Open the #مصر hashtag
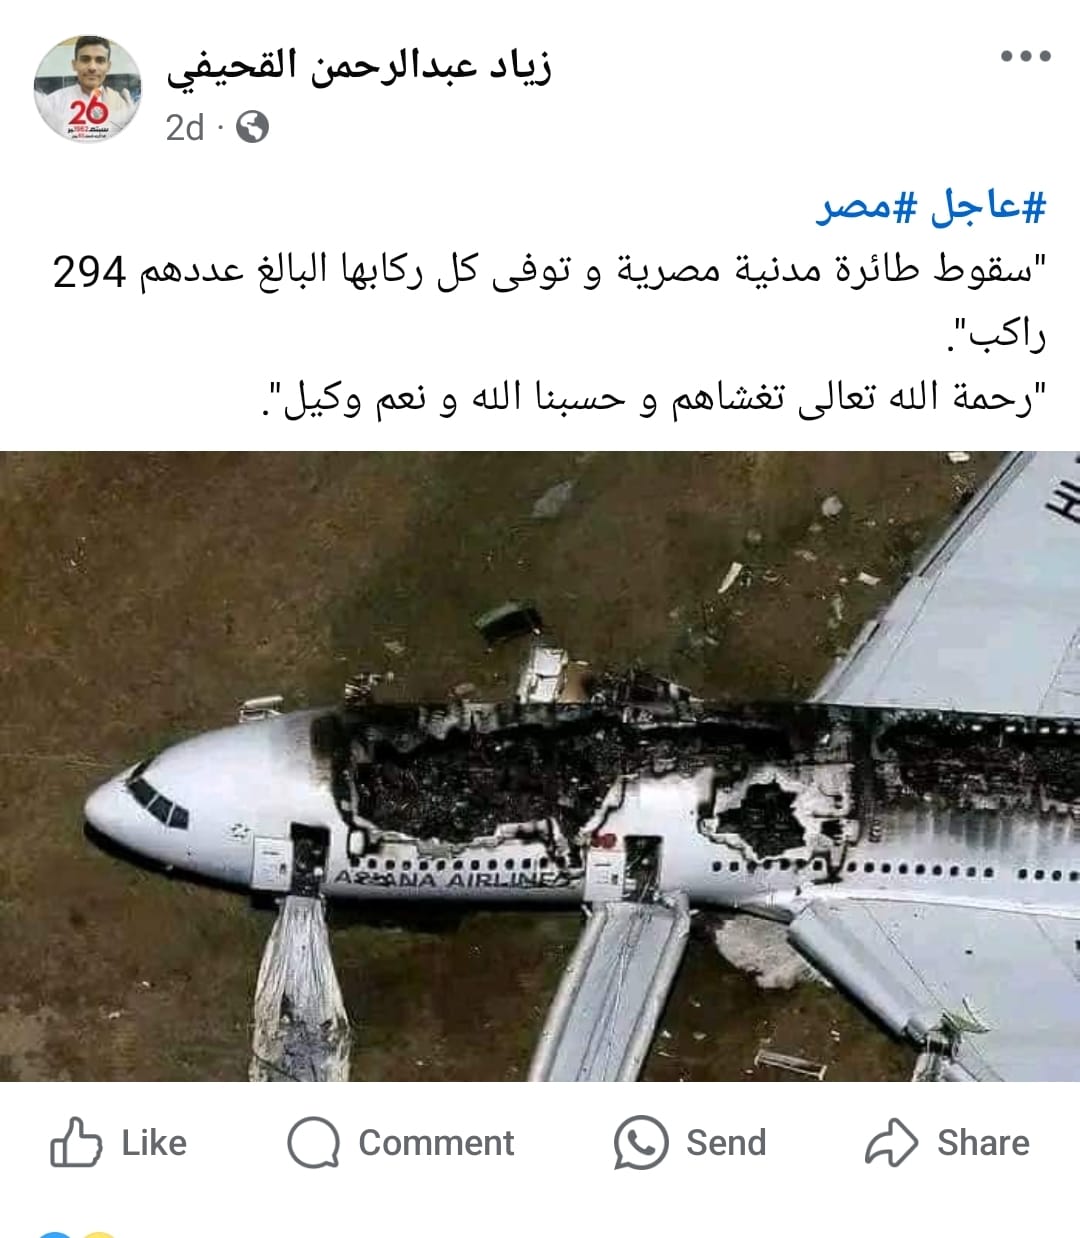 pos(867,207)
